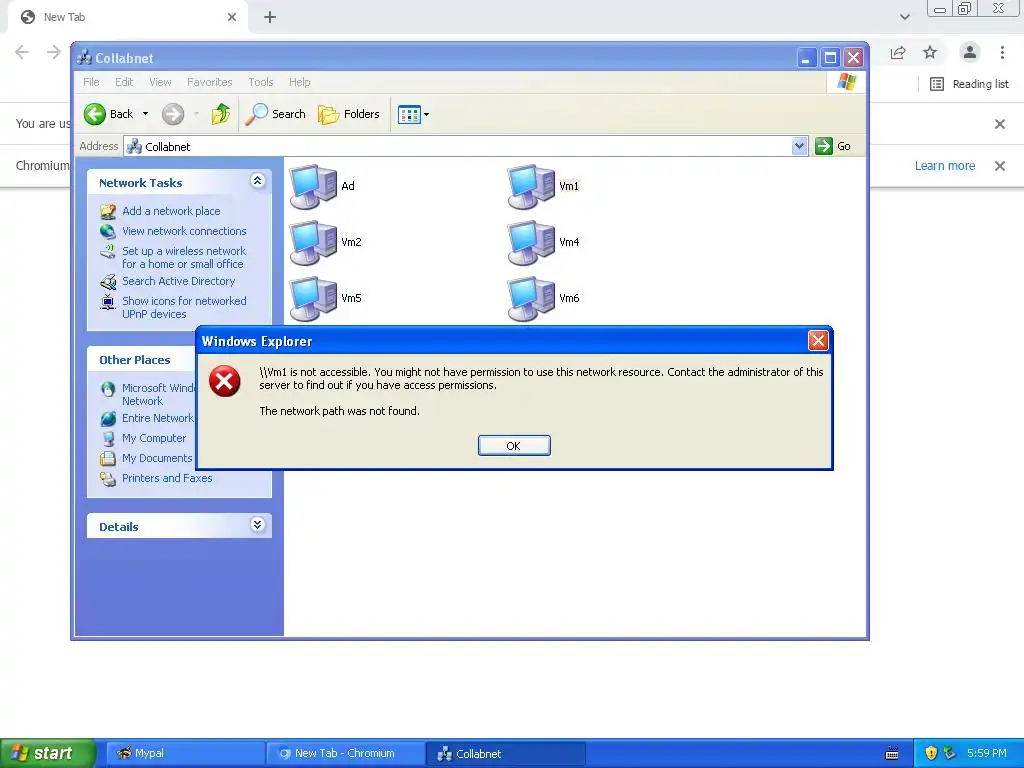1024x768 pixels.
Task: Open the Back history dropdown arrow
Action: (x=146, y=114)
